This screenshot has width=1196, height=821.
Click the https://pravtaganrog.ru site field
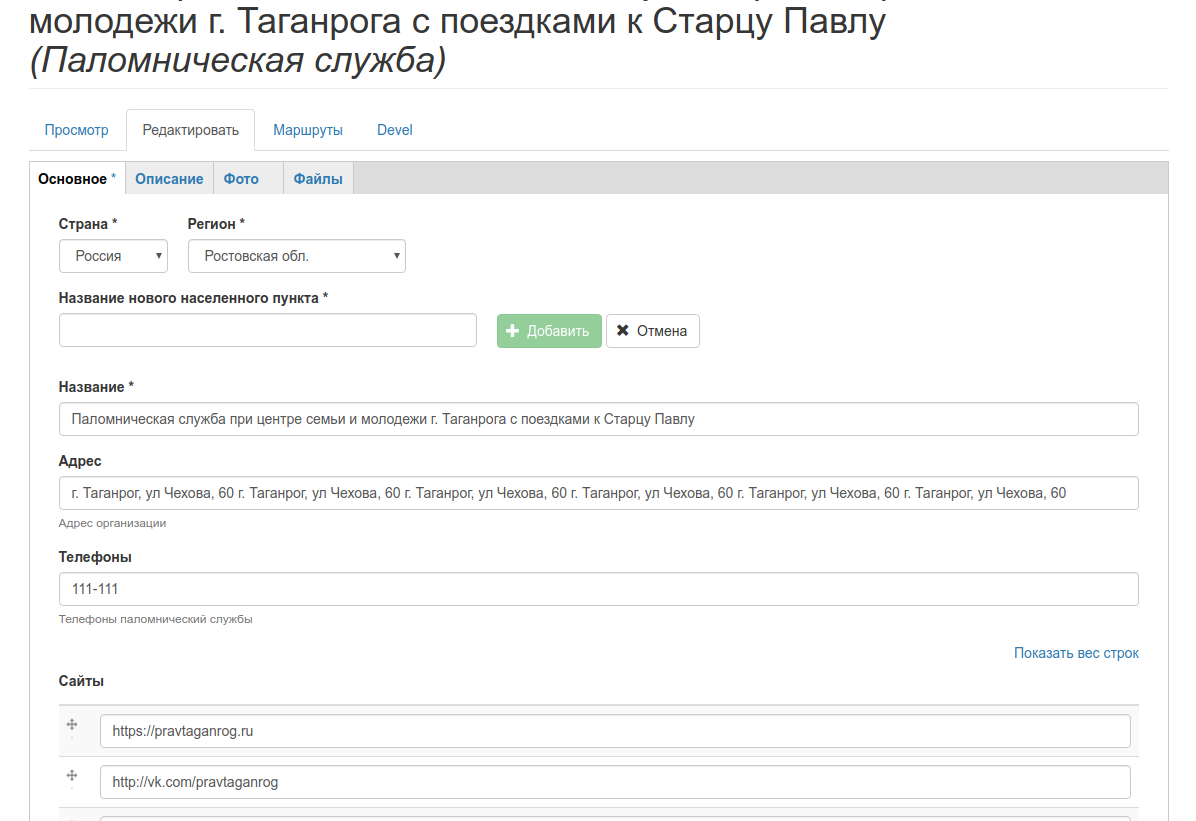tap(615, 731)
